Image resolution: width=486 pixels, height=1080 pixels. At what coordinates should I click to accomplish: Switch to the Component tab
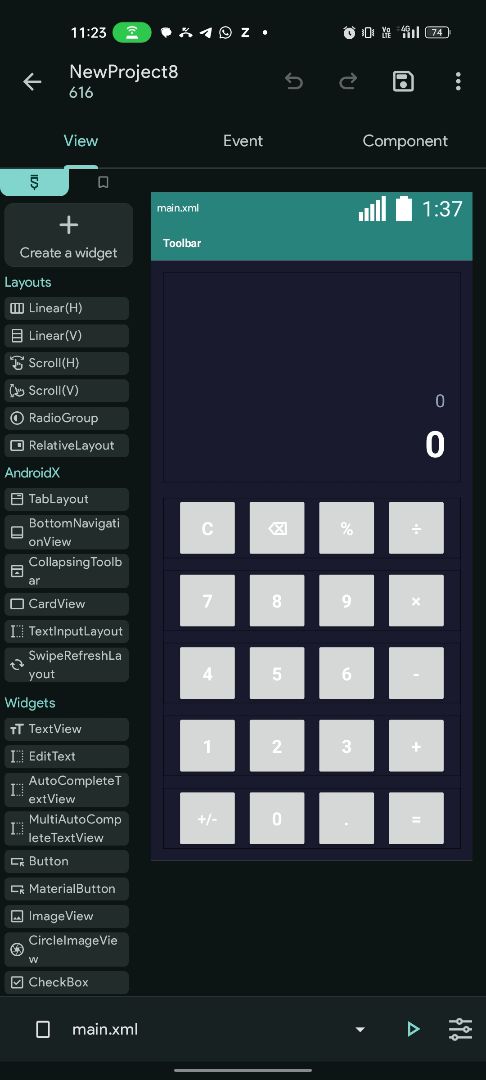point(405,141)
